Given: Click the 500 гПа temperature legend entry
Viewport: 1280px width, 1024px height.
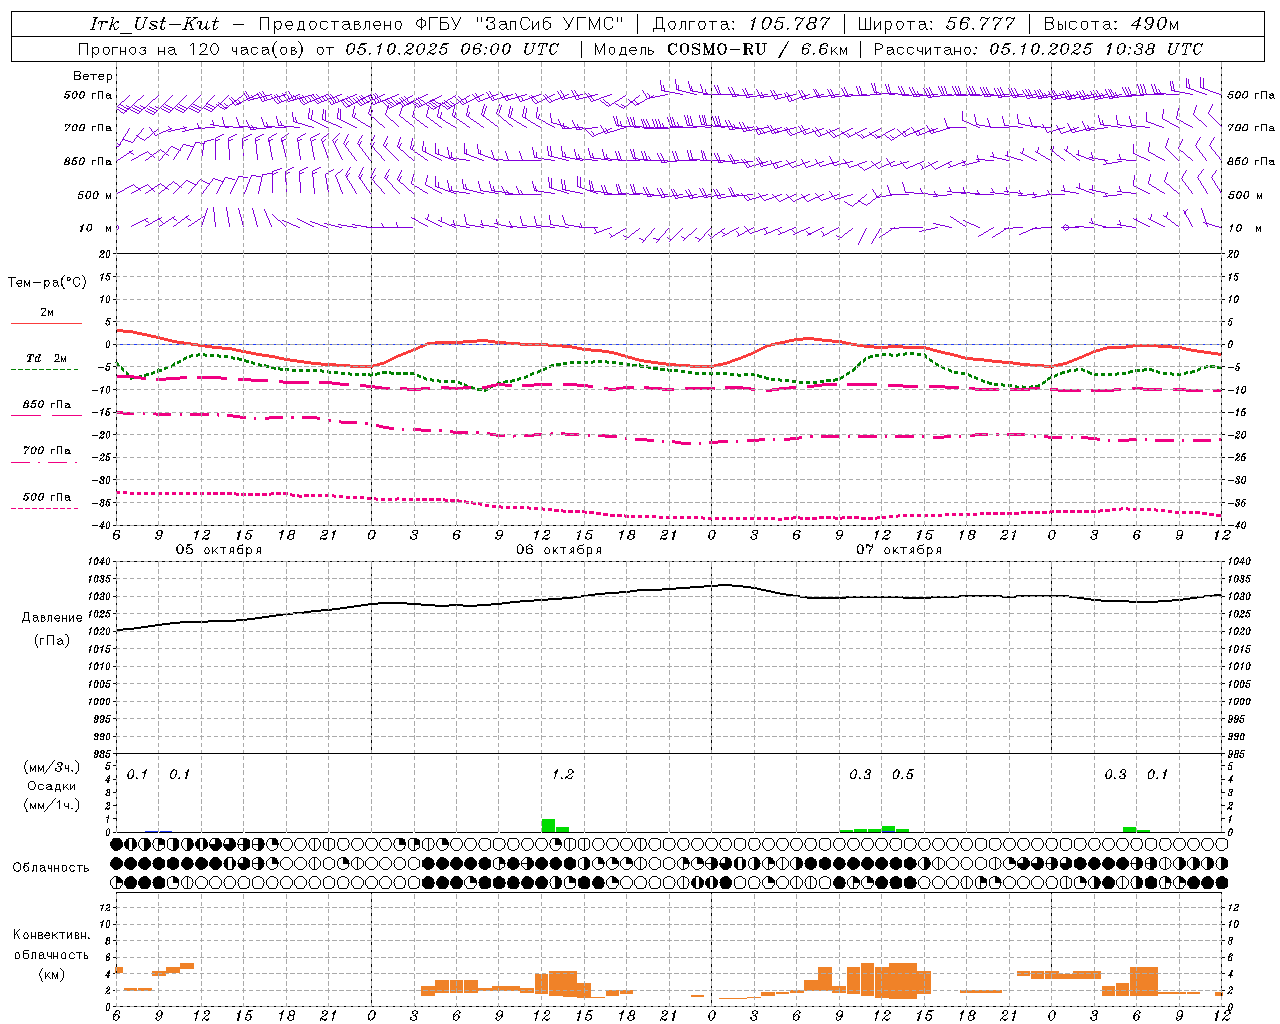Looking at the screenshot, I should (x=47, y=497).
